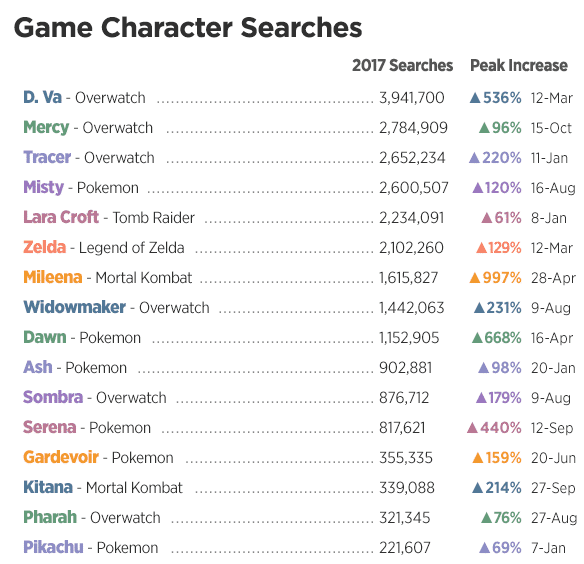Image resolution: width=584 pixels, height=564 pixels.
Task: Click the Zelda character name
Action: coord(45,247)
